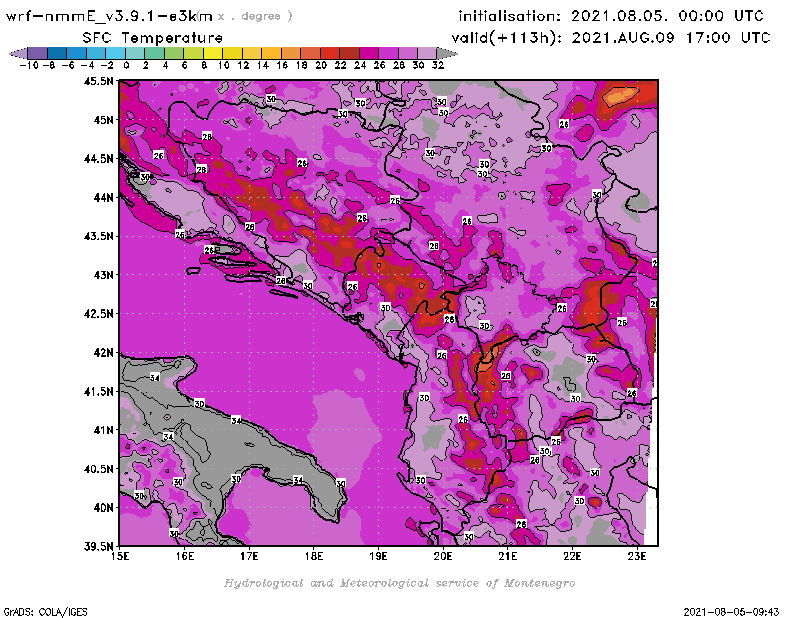
Task: Click the 16E longitude label
Action: (x=185, y=556)
